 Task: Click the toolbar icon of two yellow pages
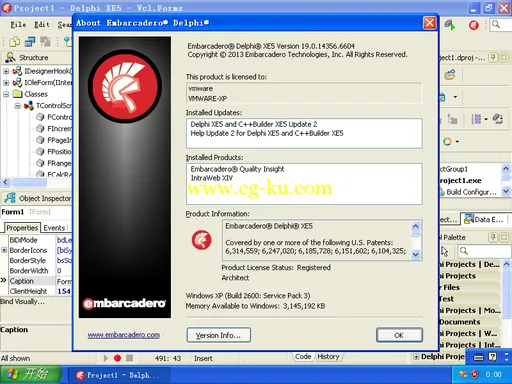click(14, 42)
